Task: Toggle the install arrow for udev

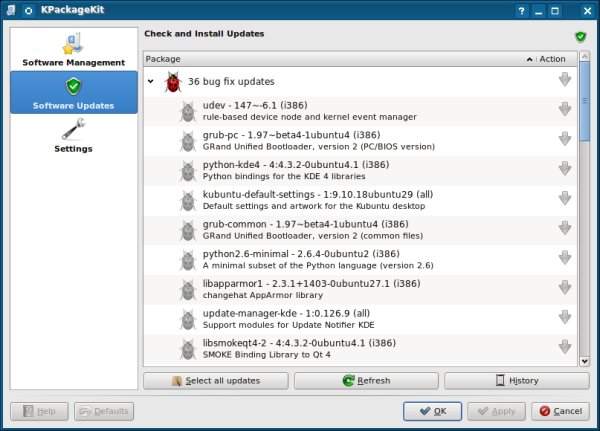Action: click(x=565, y=110)
